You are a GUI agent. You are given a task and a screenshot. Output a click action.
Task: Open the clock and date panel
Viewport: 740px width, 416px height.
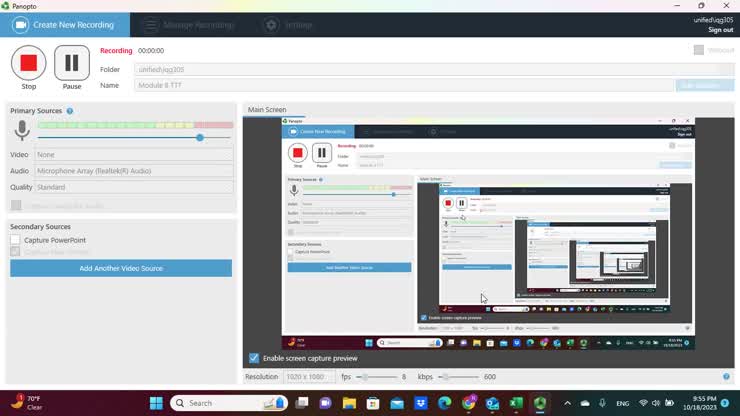click(699, 403)
